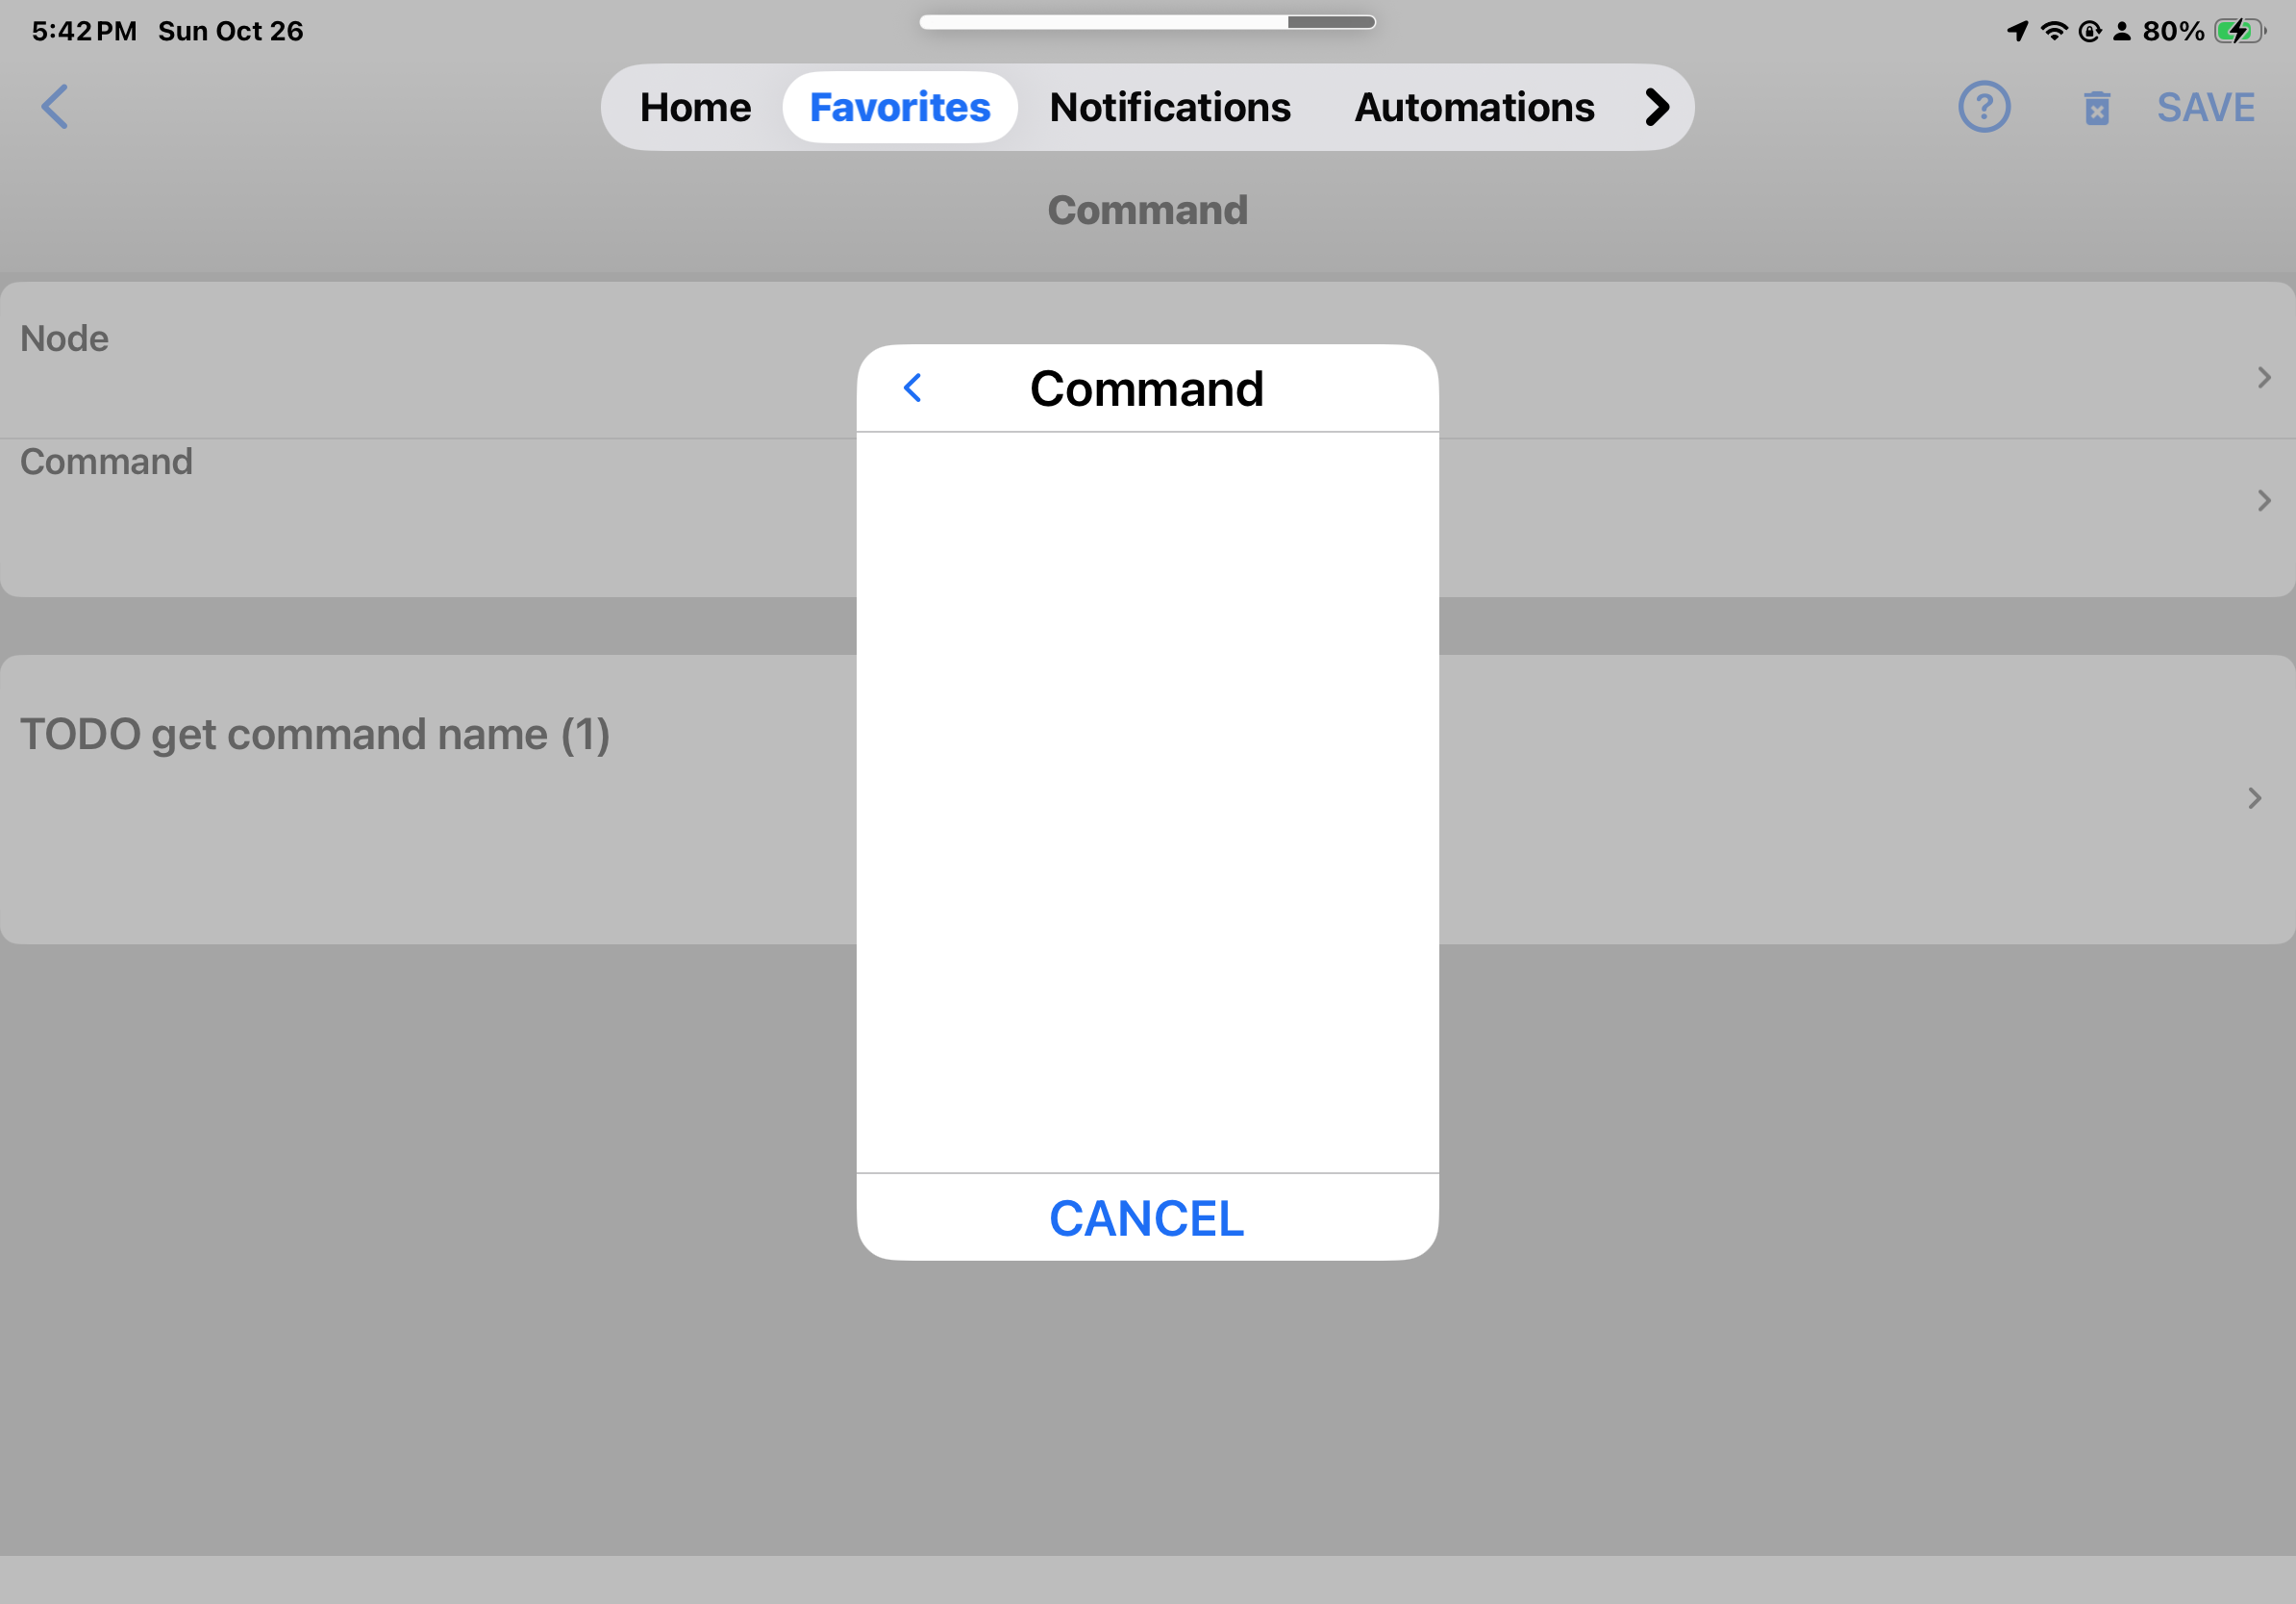Expand the Command row chevron
This screenshot has height=1604, width=2296.
(x=2264, y=500)
